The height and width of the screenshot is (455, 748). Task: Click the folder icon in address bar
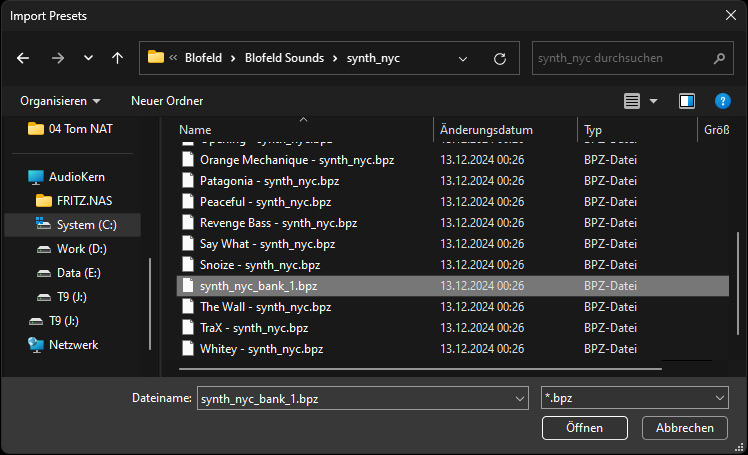156,58
